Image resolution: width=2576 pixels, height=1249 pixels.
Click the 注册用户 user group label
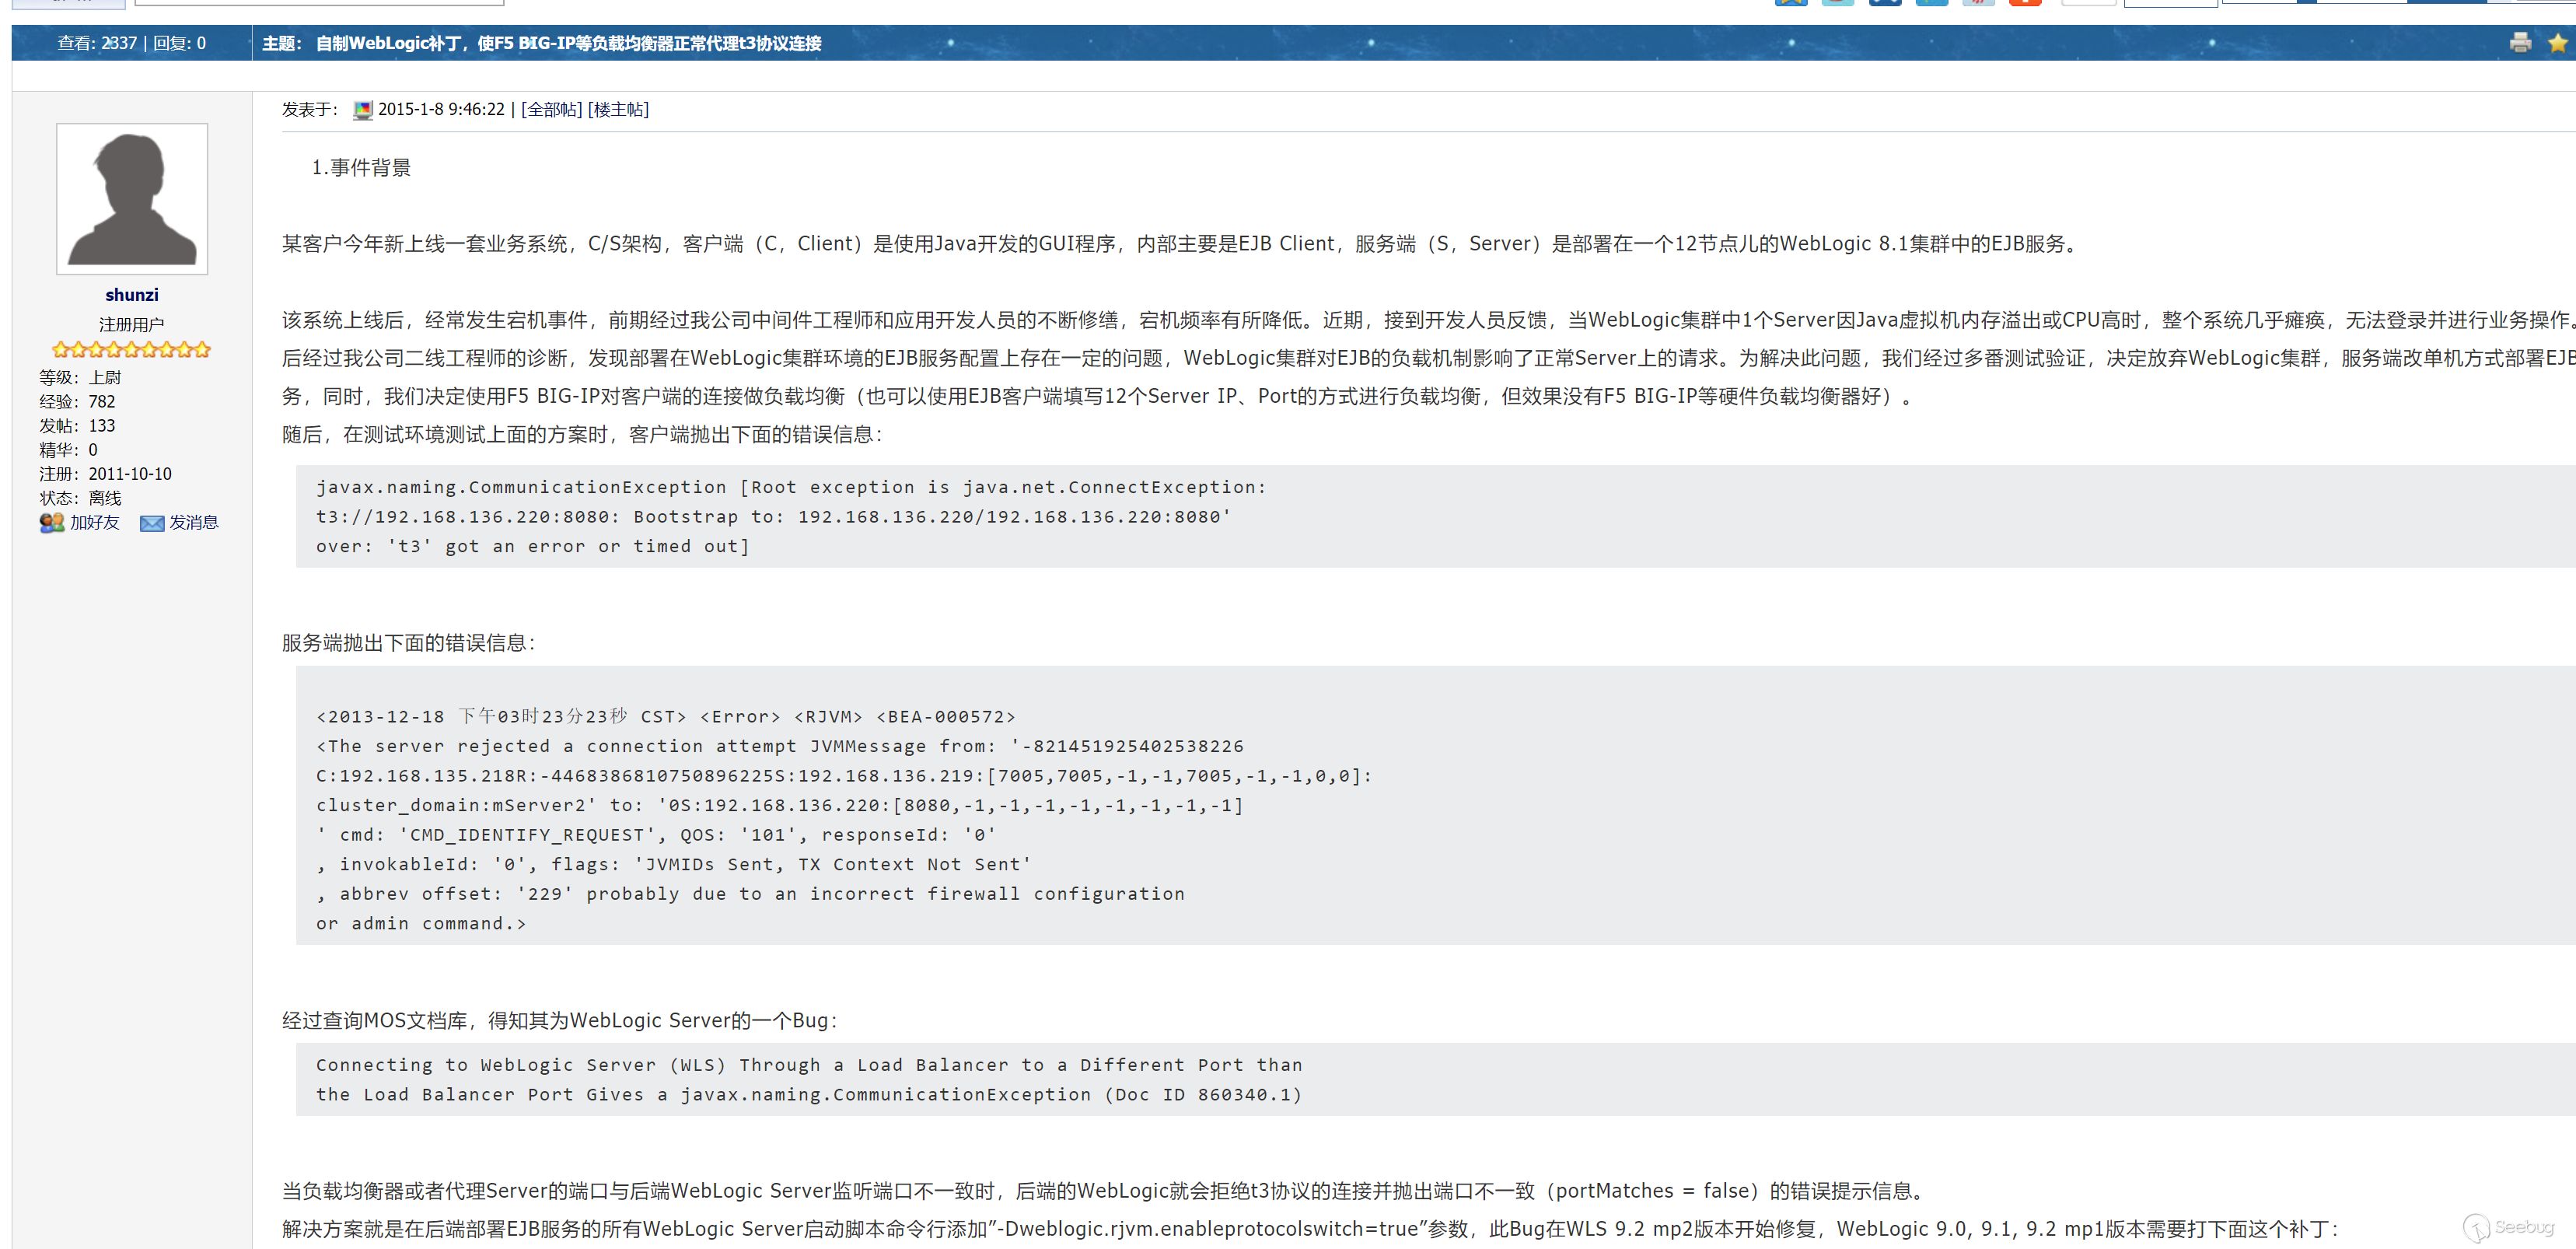pyautogui.click(x=132, y=324)
